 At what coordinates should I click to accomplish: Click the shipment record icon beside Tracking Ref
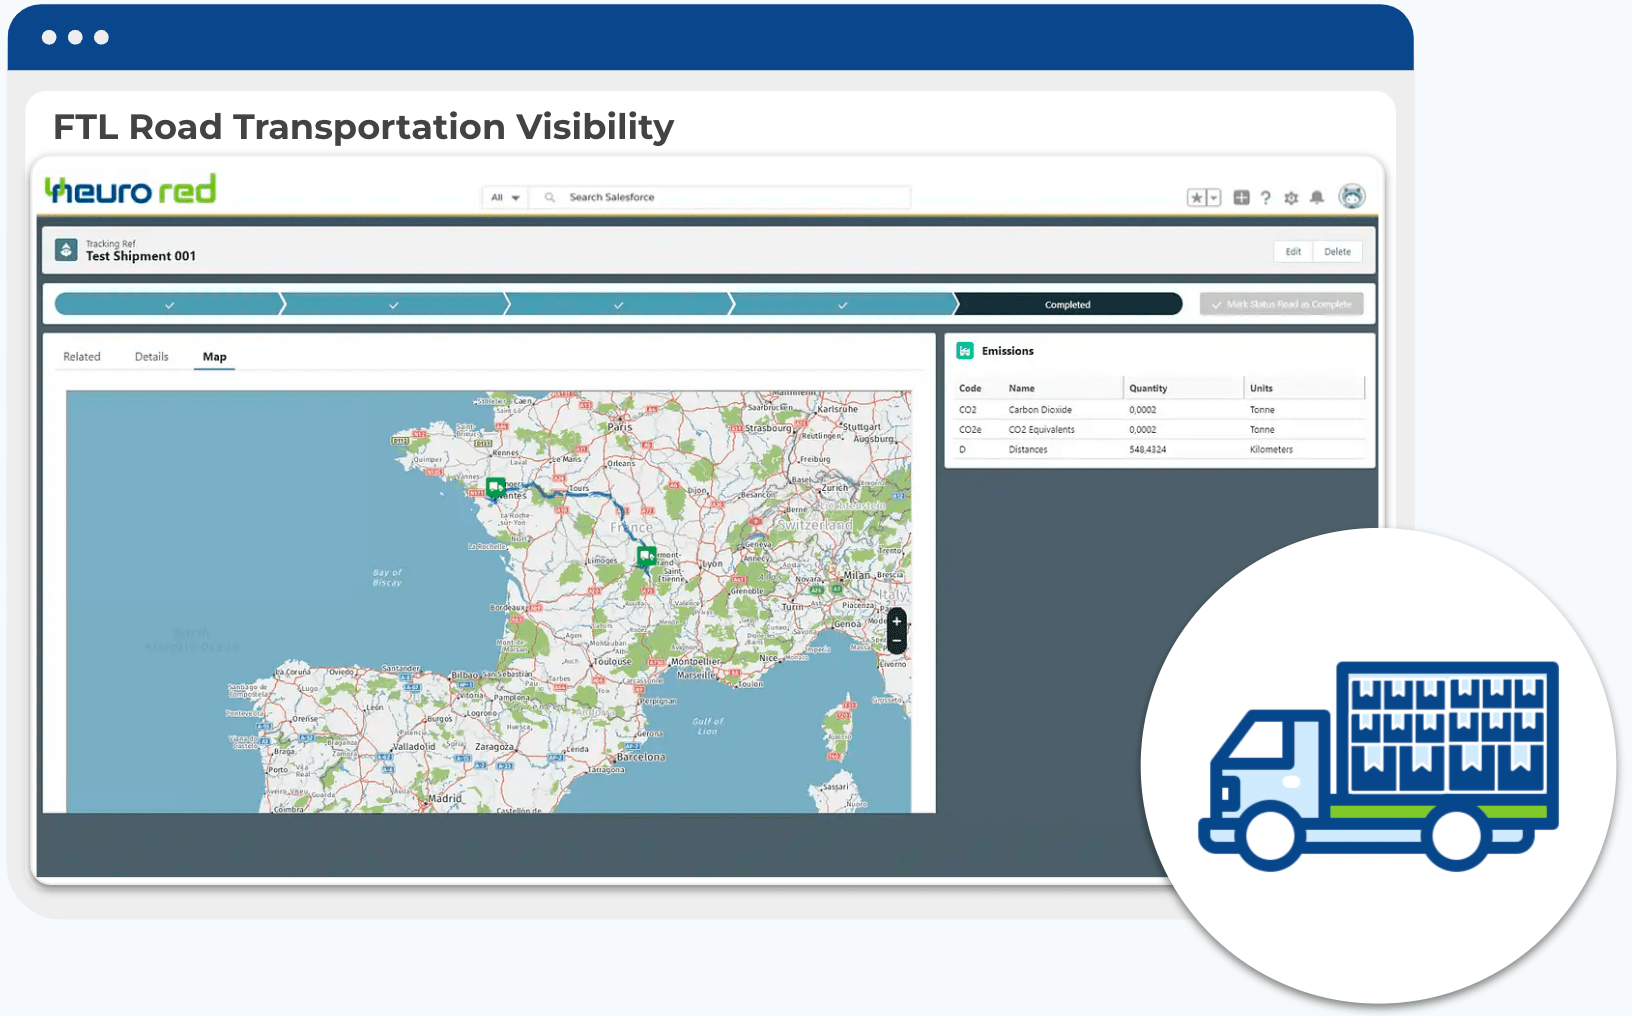pyautogui.click(x=65, y=250)
